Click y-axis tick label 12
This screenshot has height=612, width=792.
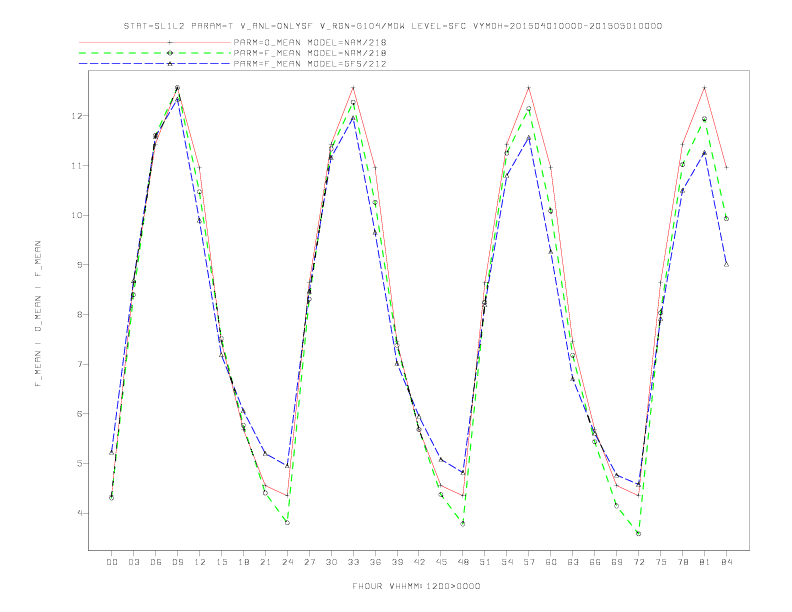pyautogui.click(x=76, y=116)
